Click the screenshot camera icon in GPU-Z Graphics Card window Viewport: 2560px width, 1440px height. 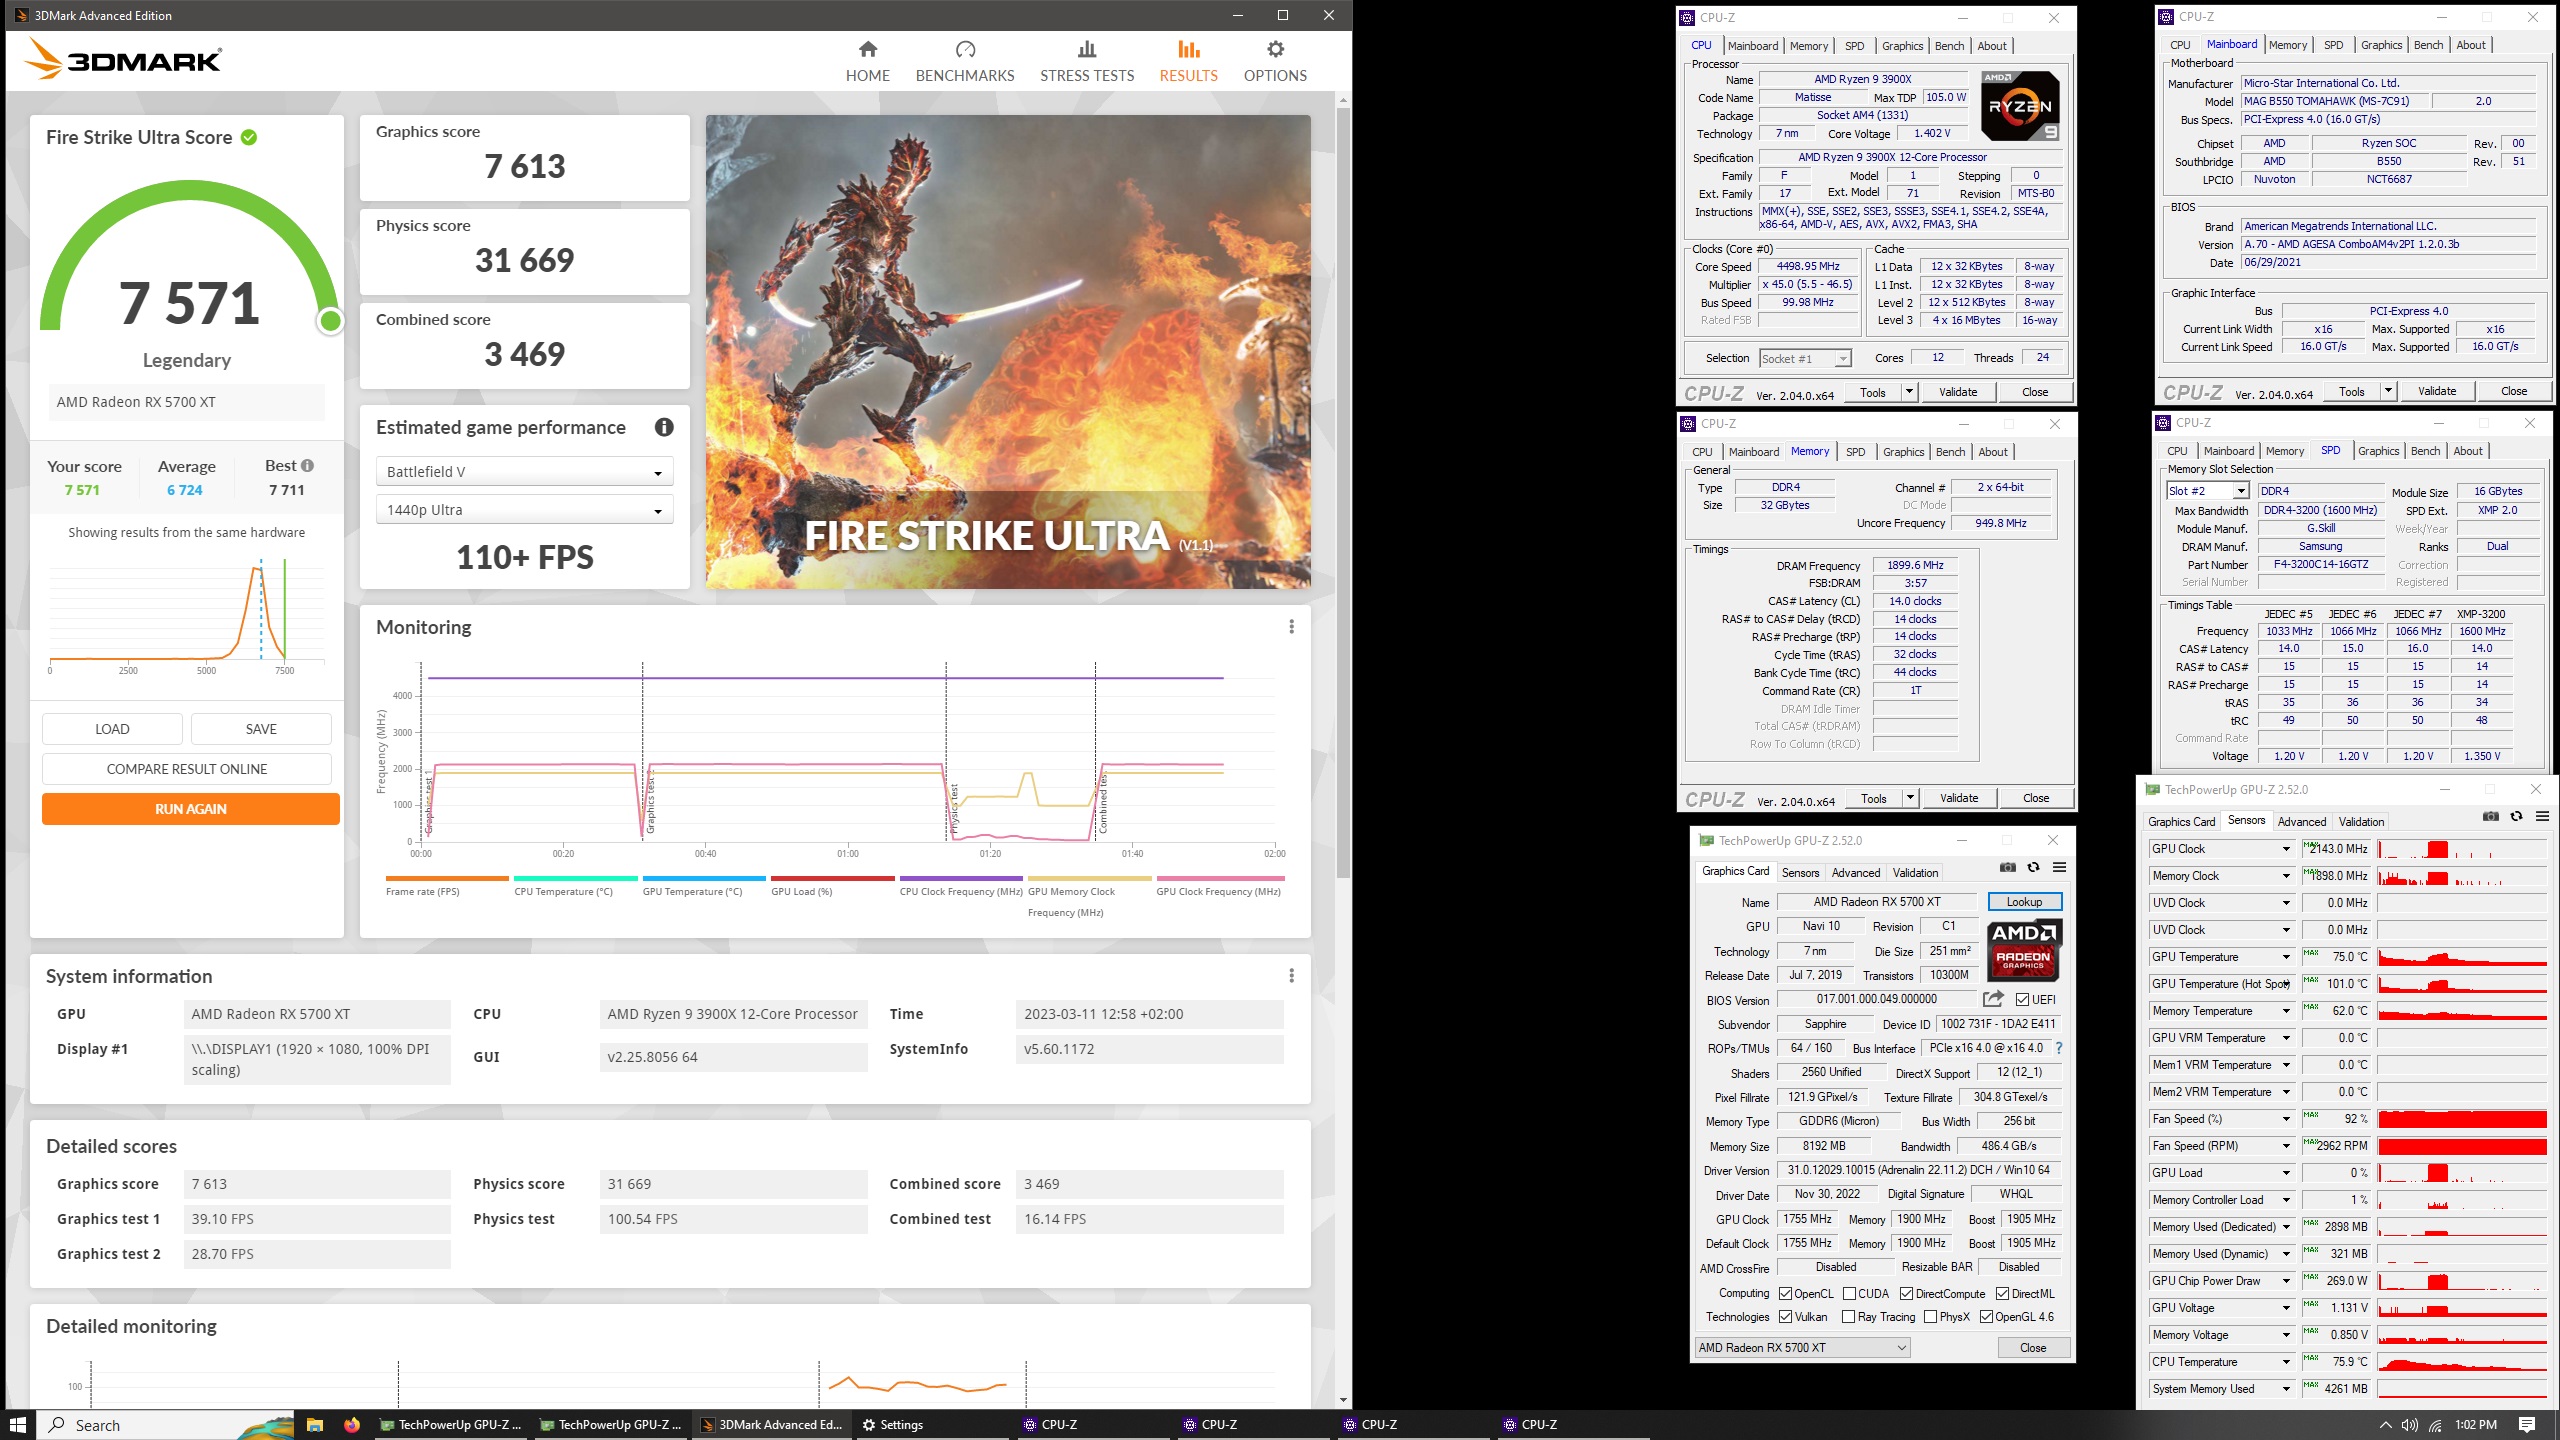(x=2007, y=867)
